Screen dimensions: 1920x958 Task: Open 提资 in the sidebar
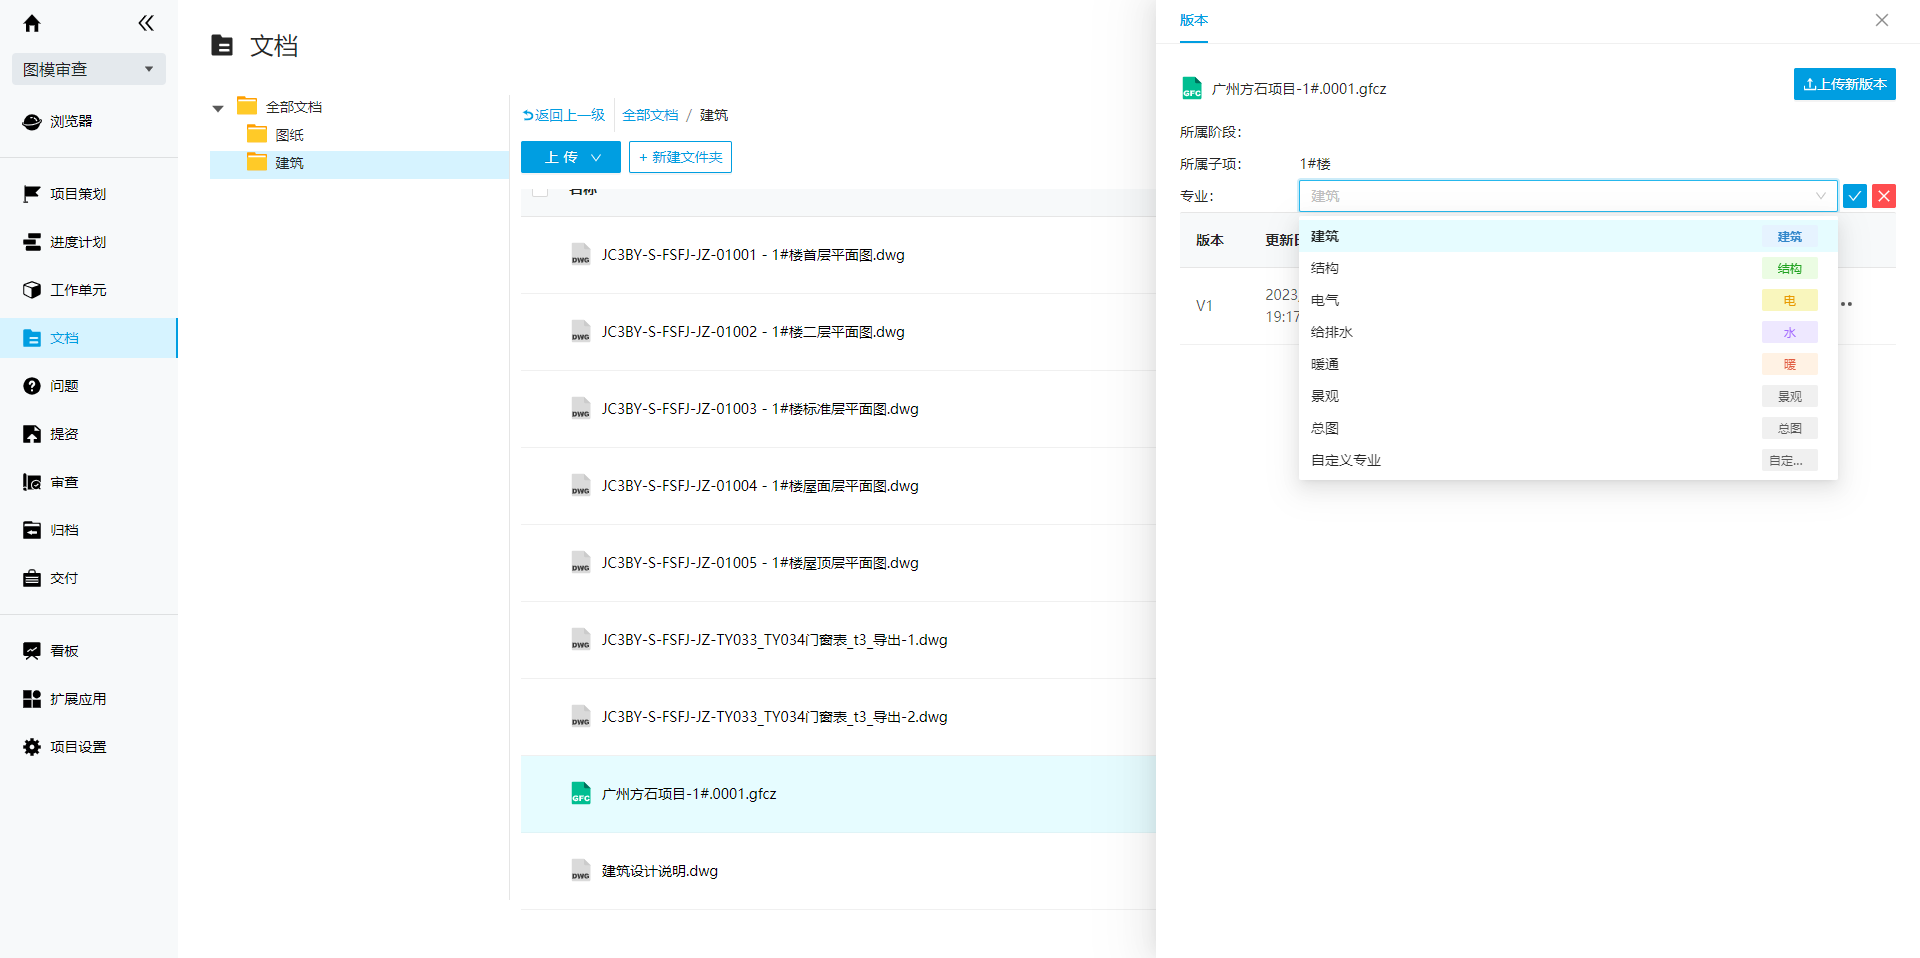point(89,434)
